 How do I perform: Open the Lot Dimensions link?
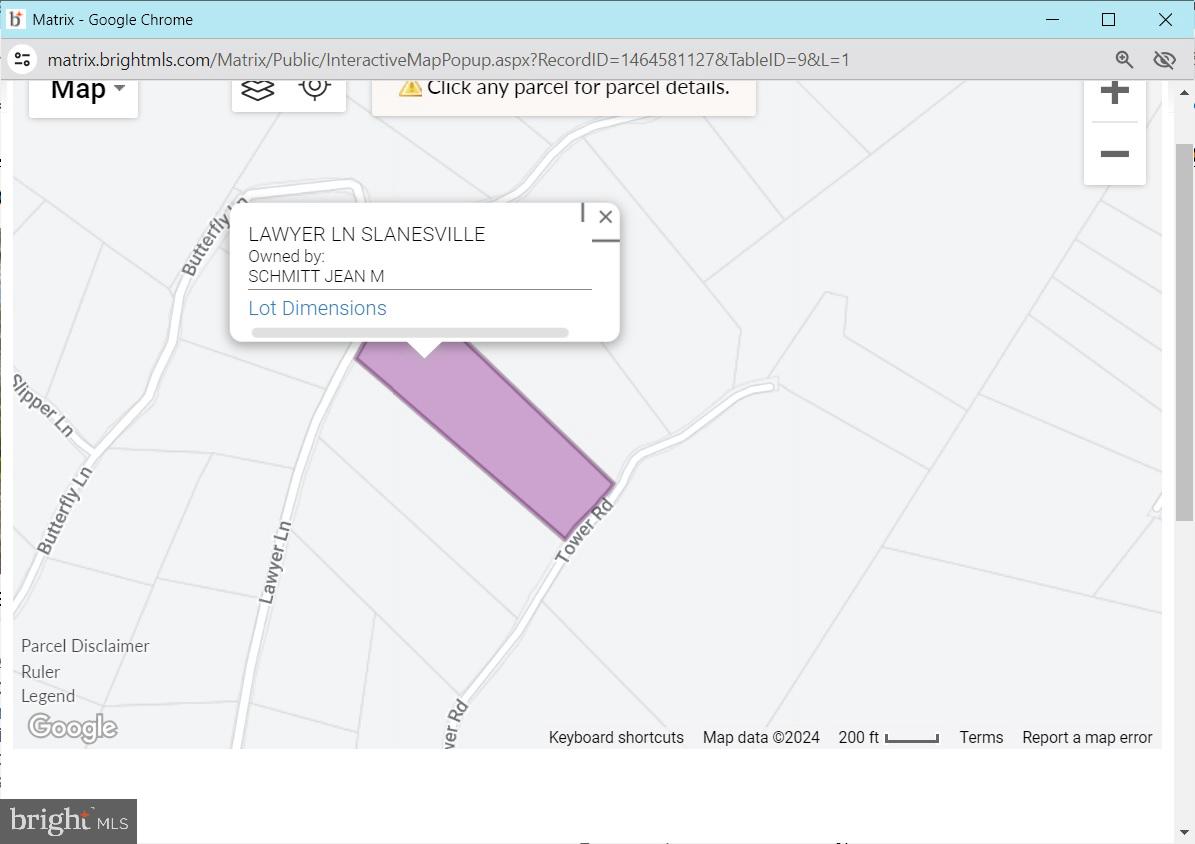(x=317, y=308)
